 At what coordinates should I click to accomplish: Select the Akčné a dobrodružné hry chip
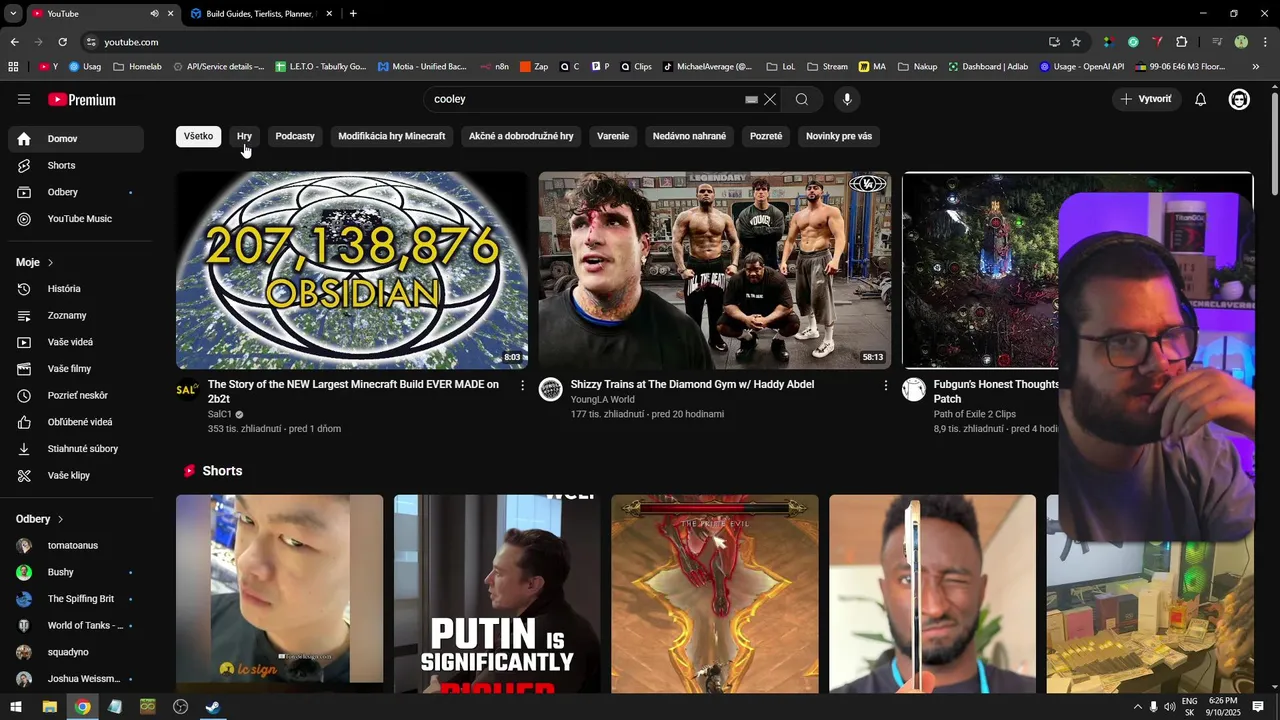pos(521,136)
